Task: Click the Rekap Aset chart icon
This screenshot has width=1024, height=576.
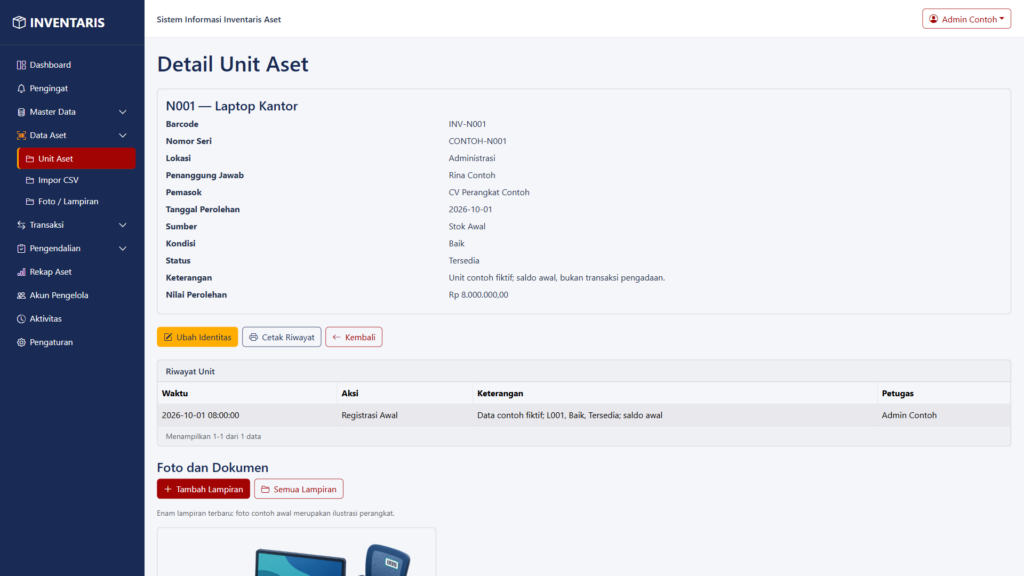Action: click(21, 272)
